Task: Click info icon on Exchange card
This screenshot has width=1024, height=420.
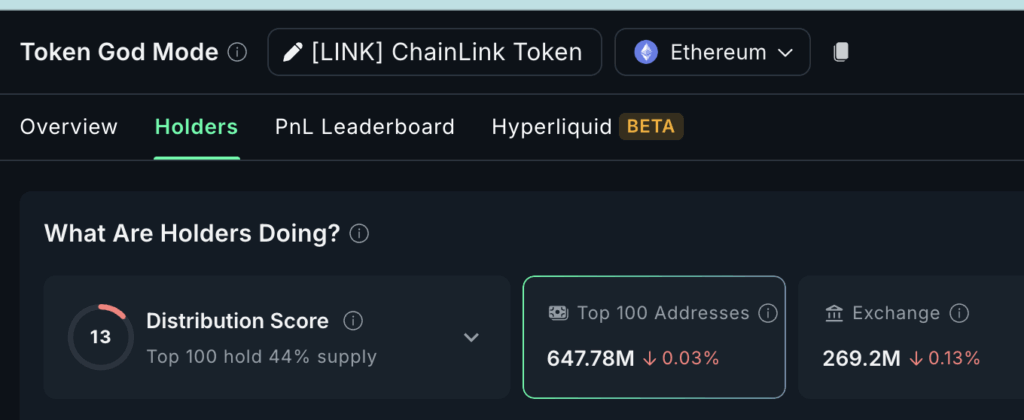Action: click(959, 314)
